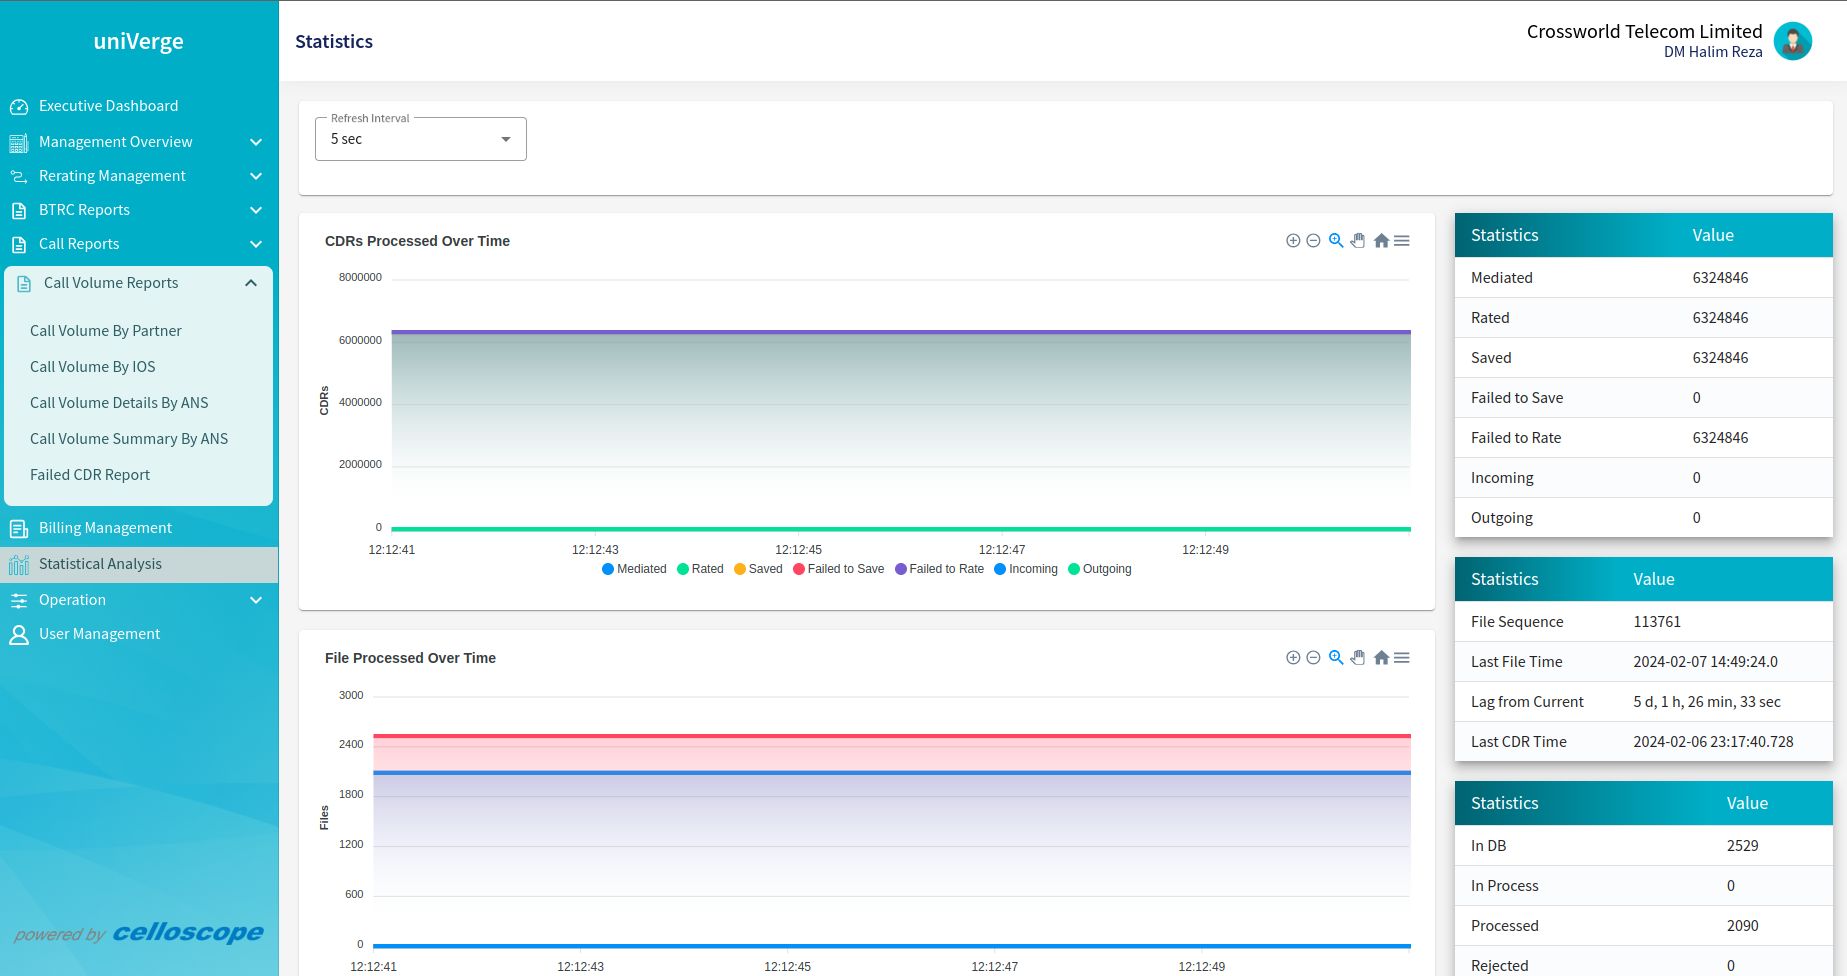Open the CDRs chart hamburger menu
The width and height of the screenshot is (1847, 976).
(1402, 241)
